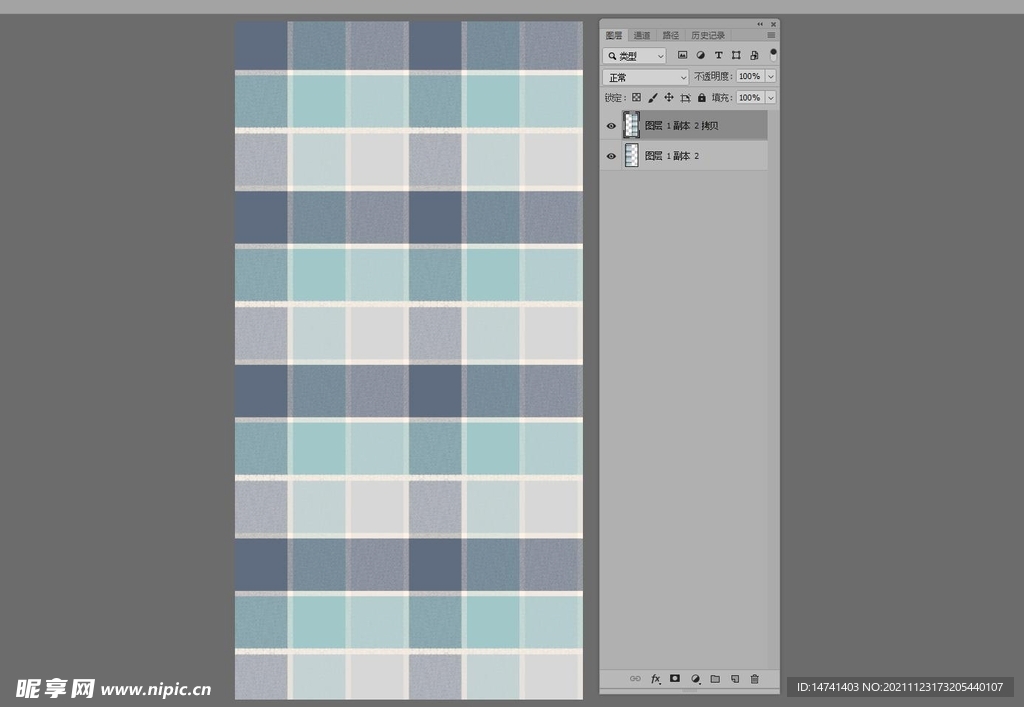Open the 历史记录 tab
Screen dimensions: 1024x707
coord(708,36)
